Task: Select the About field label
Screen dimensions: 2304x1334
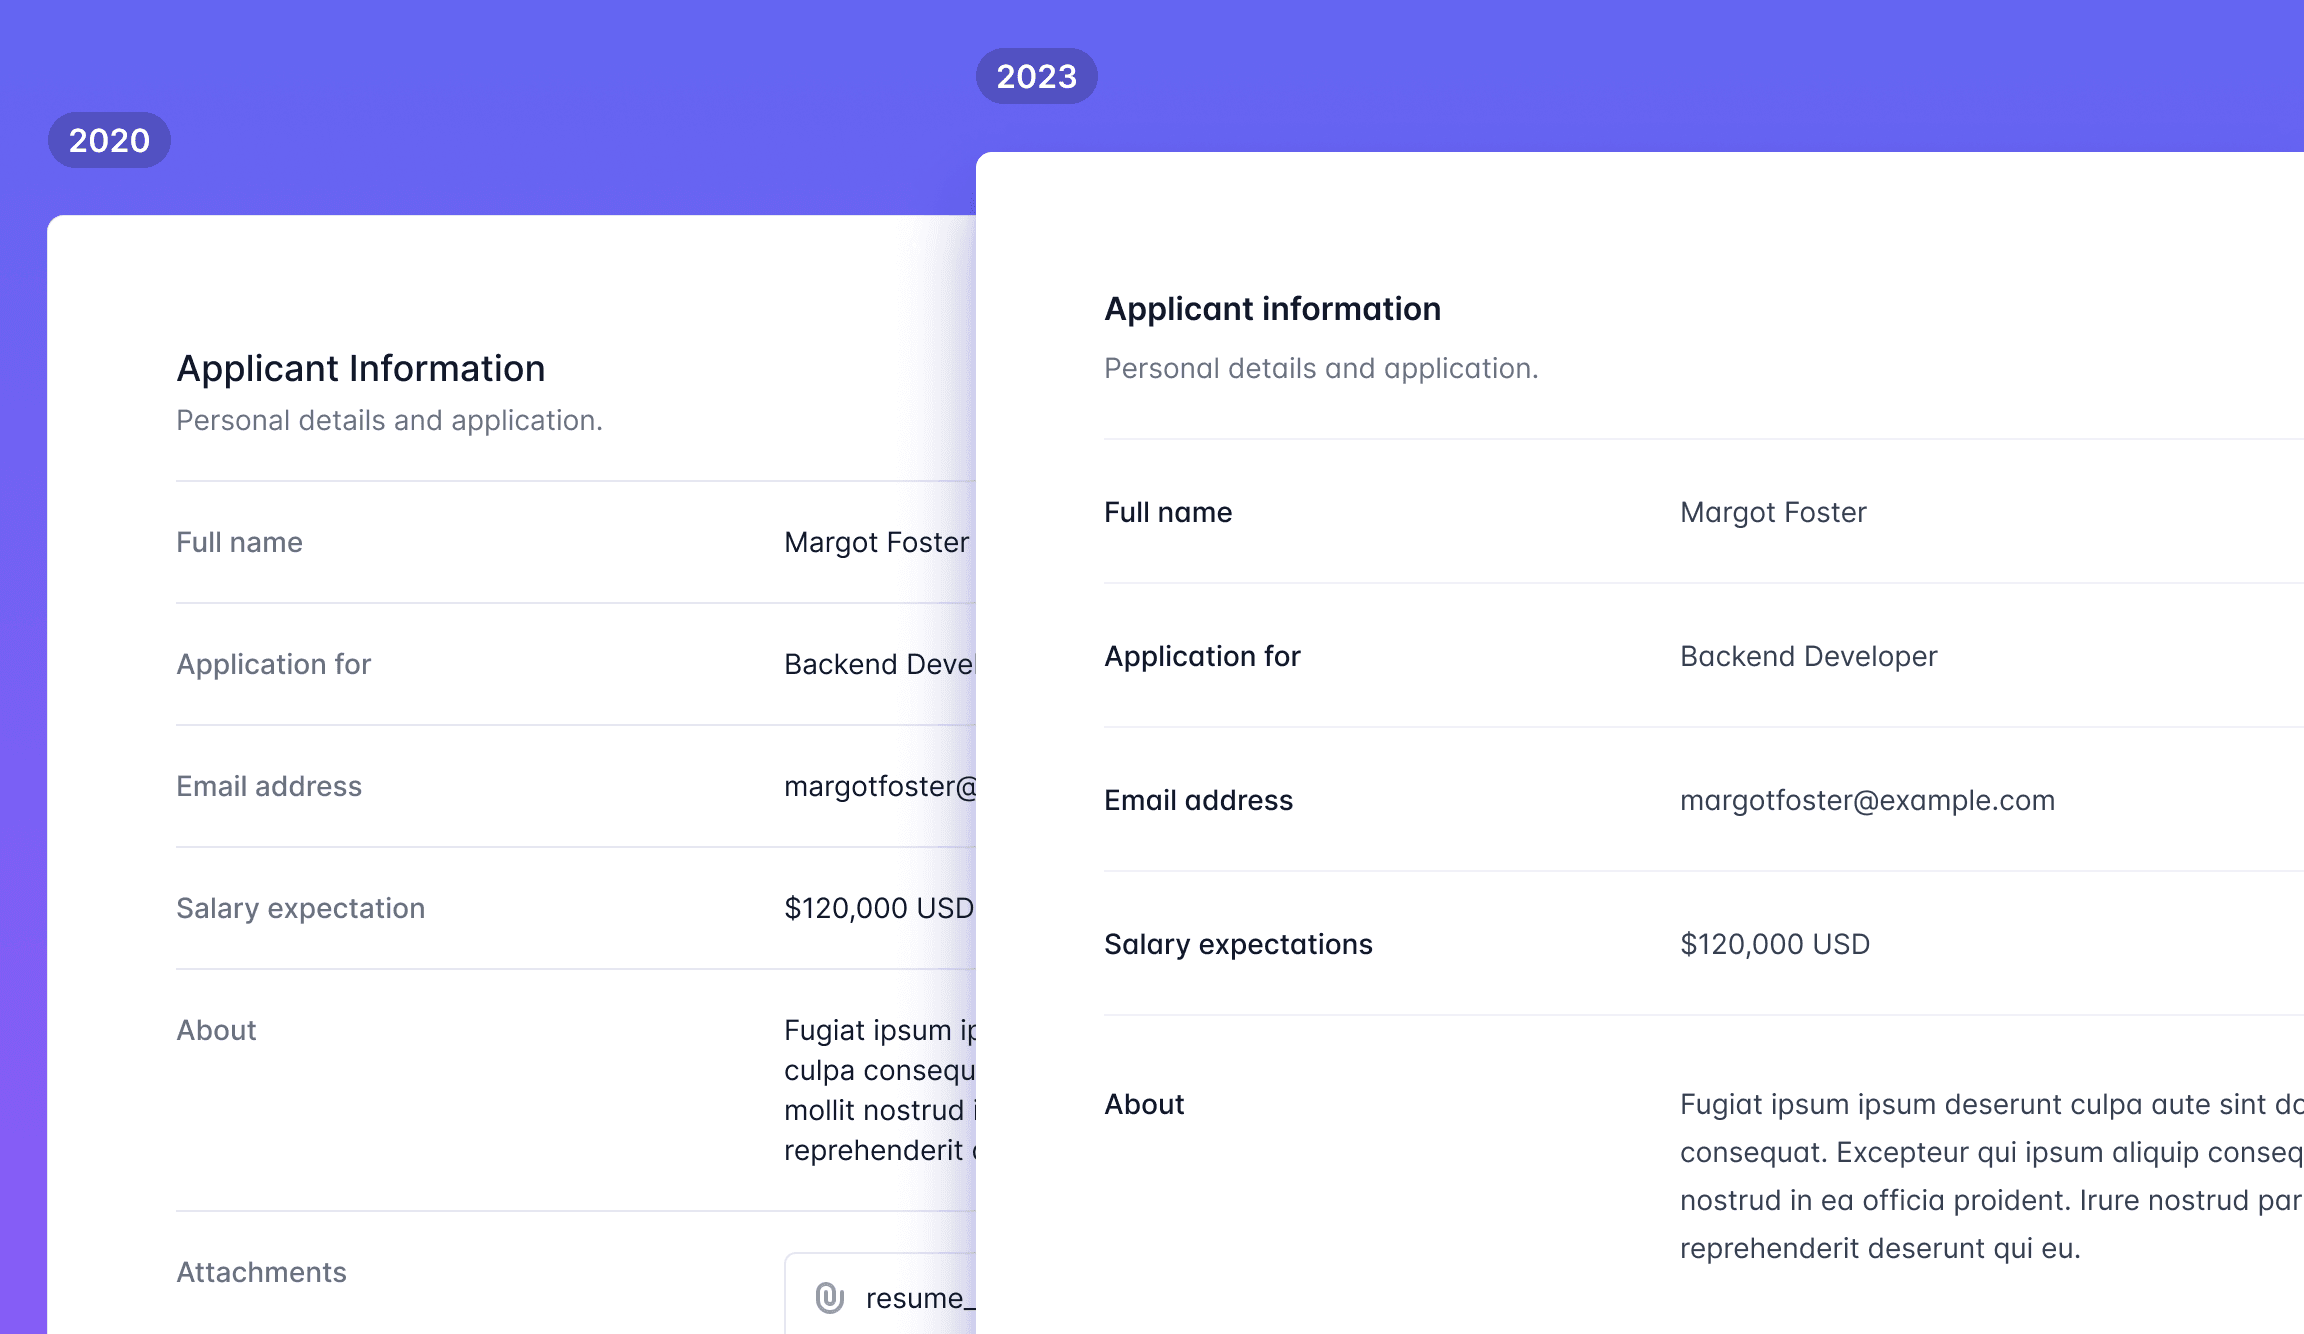Action: pos(1143,1104)
